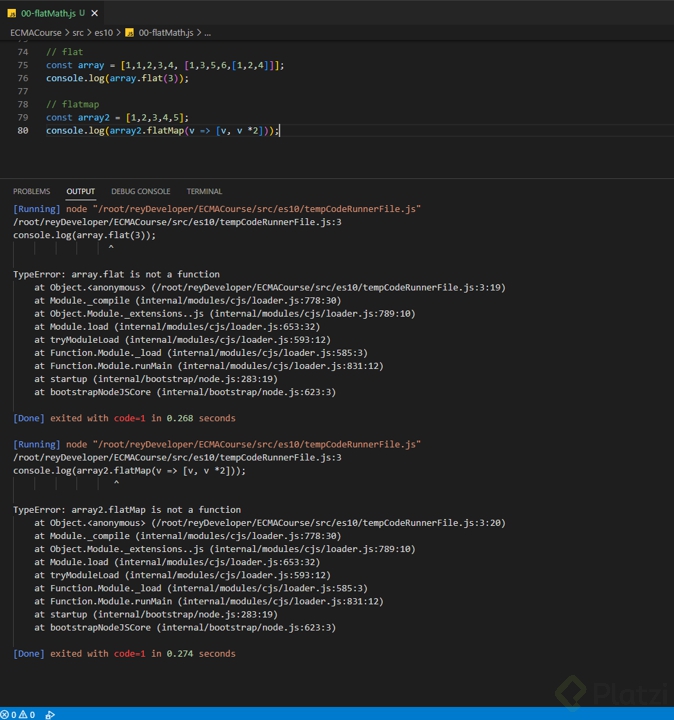The image size is (674, 720).
Task: Switch to the TERMINAL tab
Action: point(204,191)
